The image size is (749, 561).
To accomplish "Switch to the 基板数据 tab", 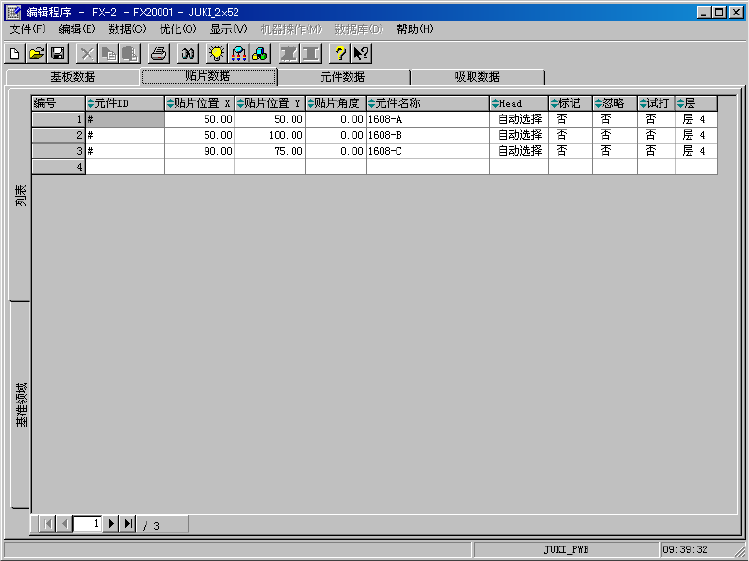I will [73, 77].
